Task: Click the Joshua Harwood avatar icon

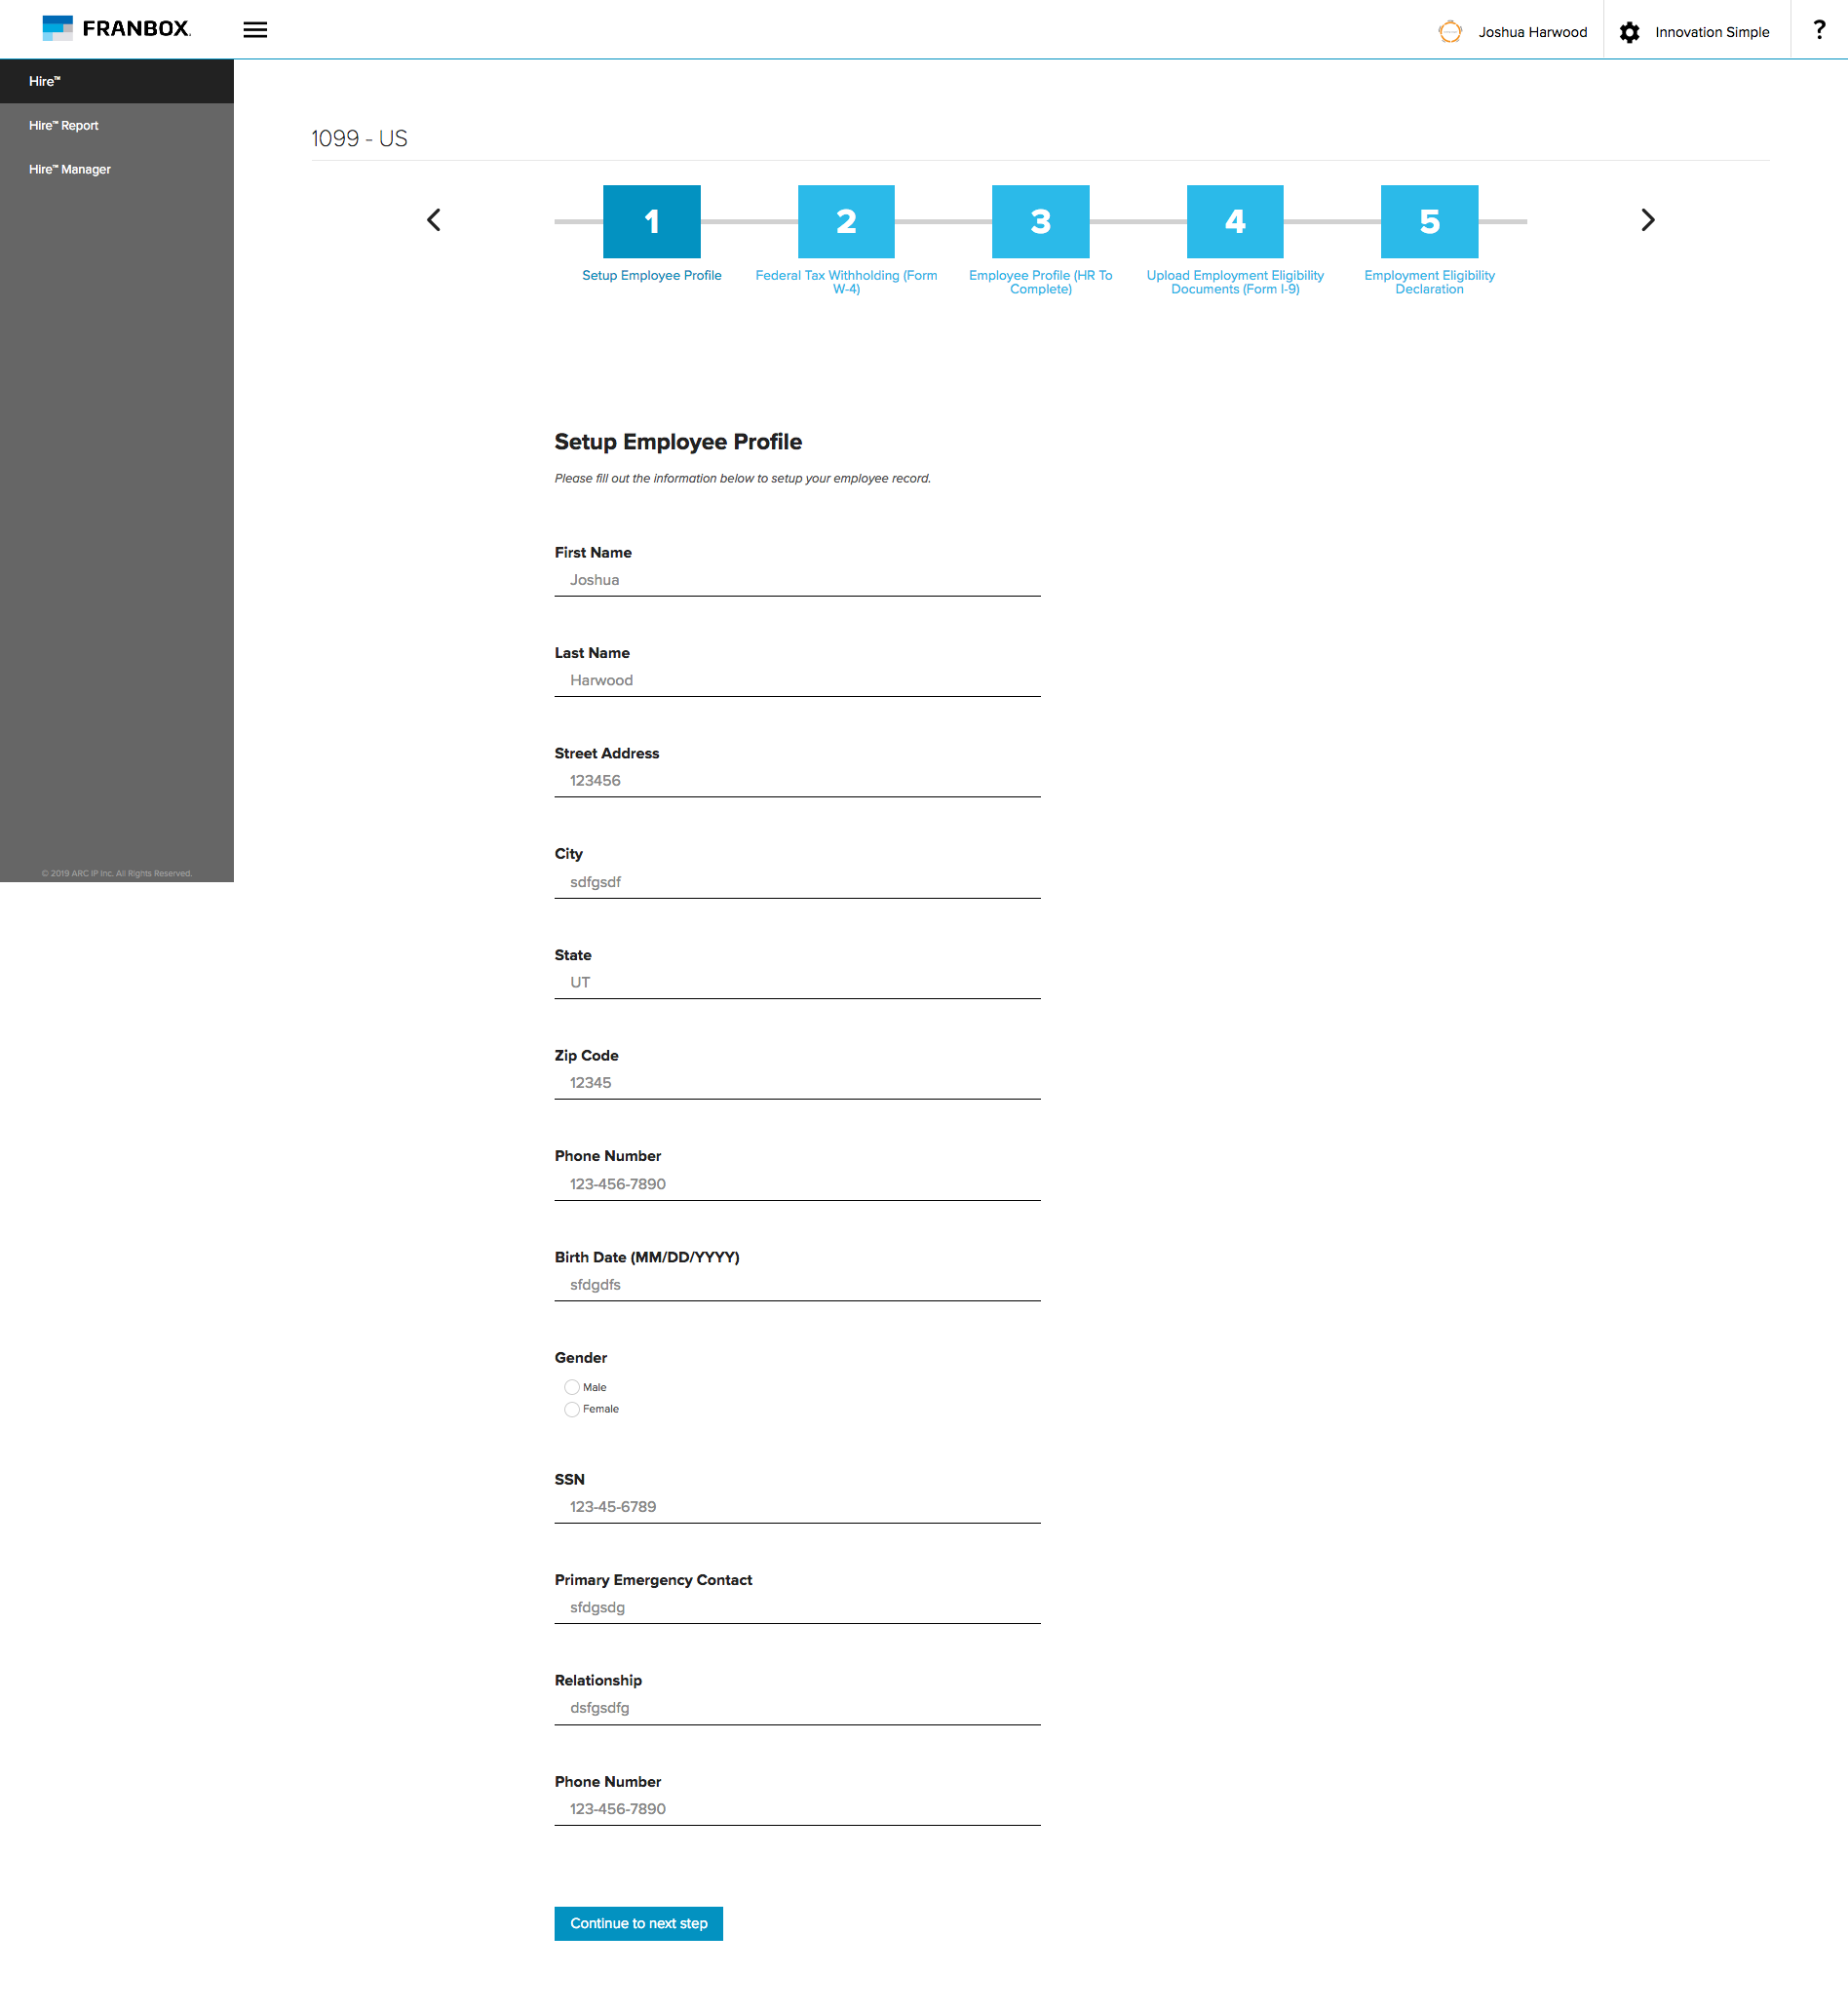Action: [1450, 32]
